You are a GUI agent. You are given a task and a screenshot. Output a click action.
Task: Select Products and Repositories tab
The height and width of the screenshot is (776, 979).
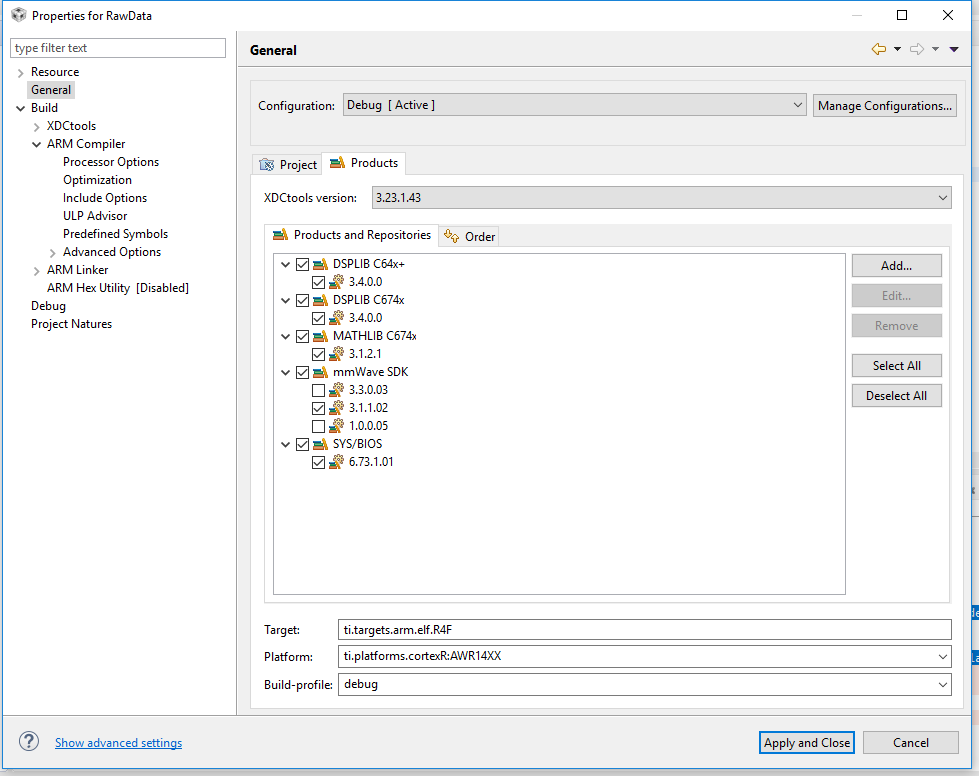click(352, 235)
